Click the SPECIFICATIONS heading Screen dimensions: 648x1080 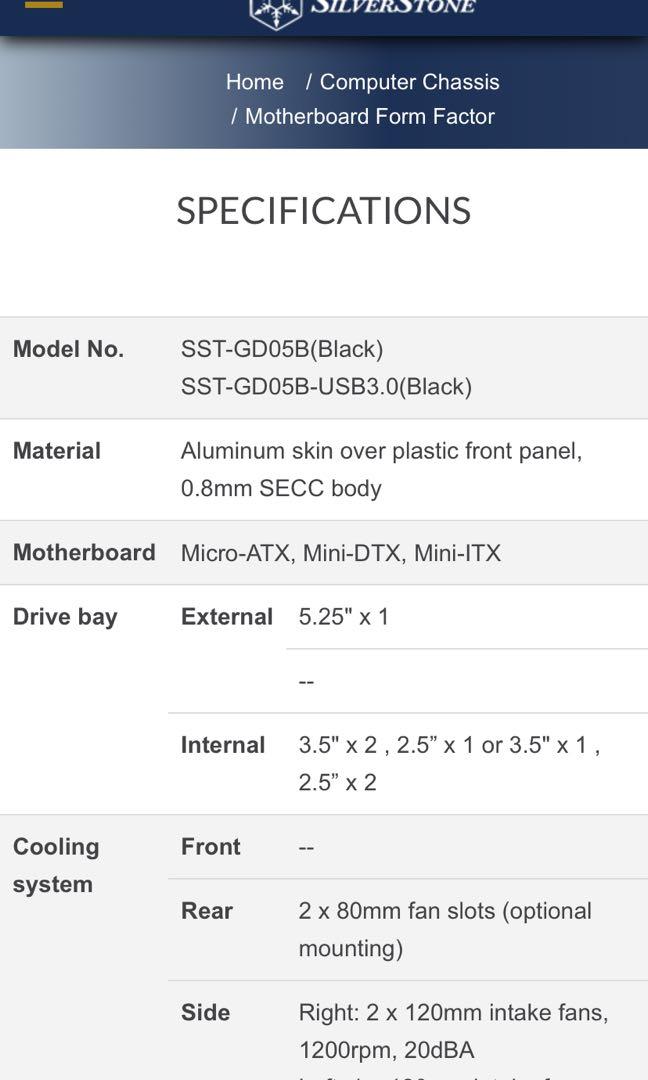point(323,211)
